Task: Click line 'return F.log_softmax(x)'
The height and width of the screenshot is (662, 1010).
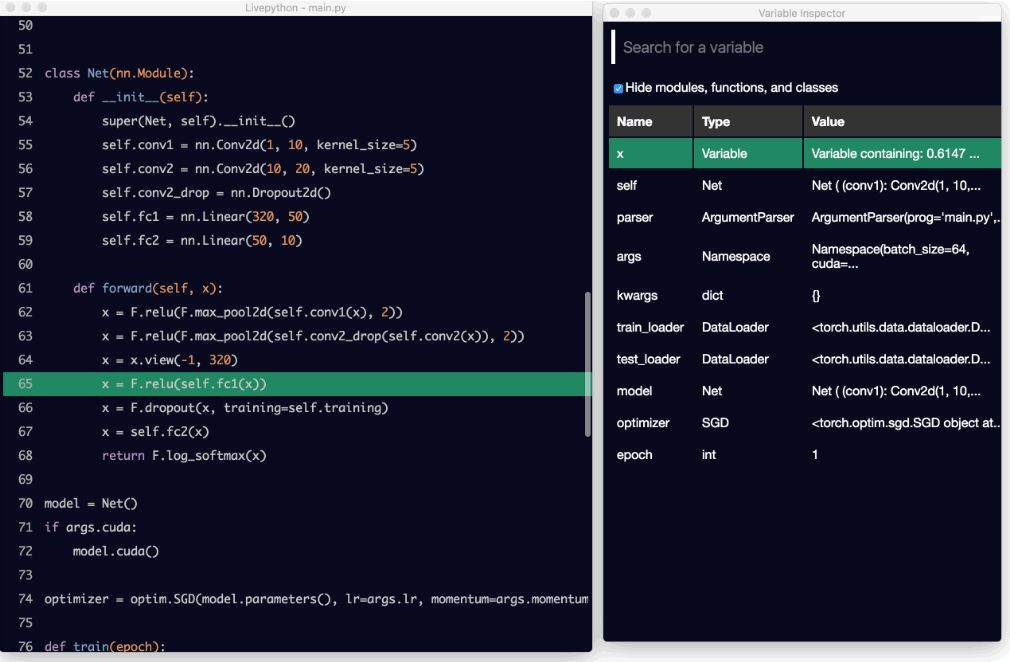Action: pyautogui.click(x=184, y=456)
